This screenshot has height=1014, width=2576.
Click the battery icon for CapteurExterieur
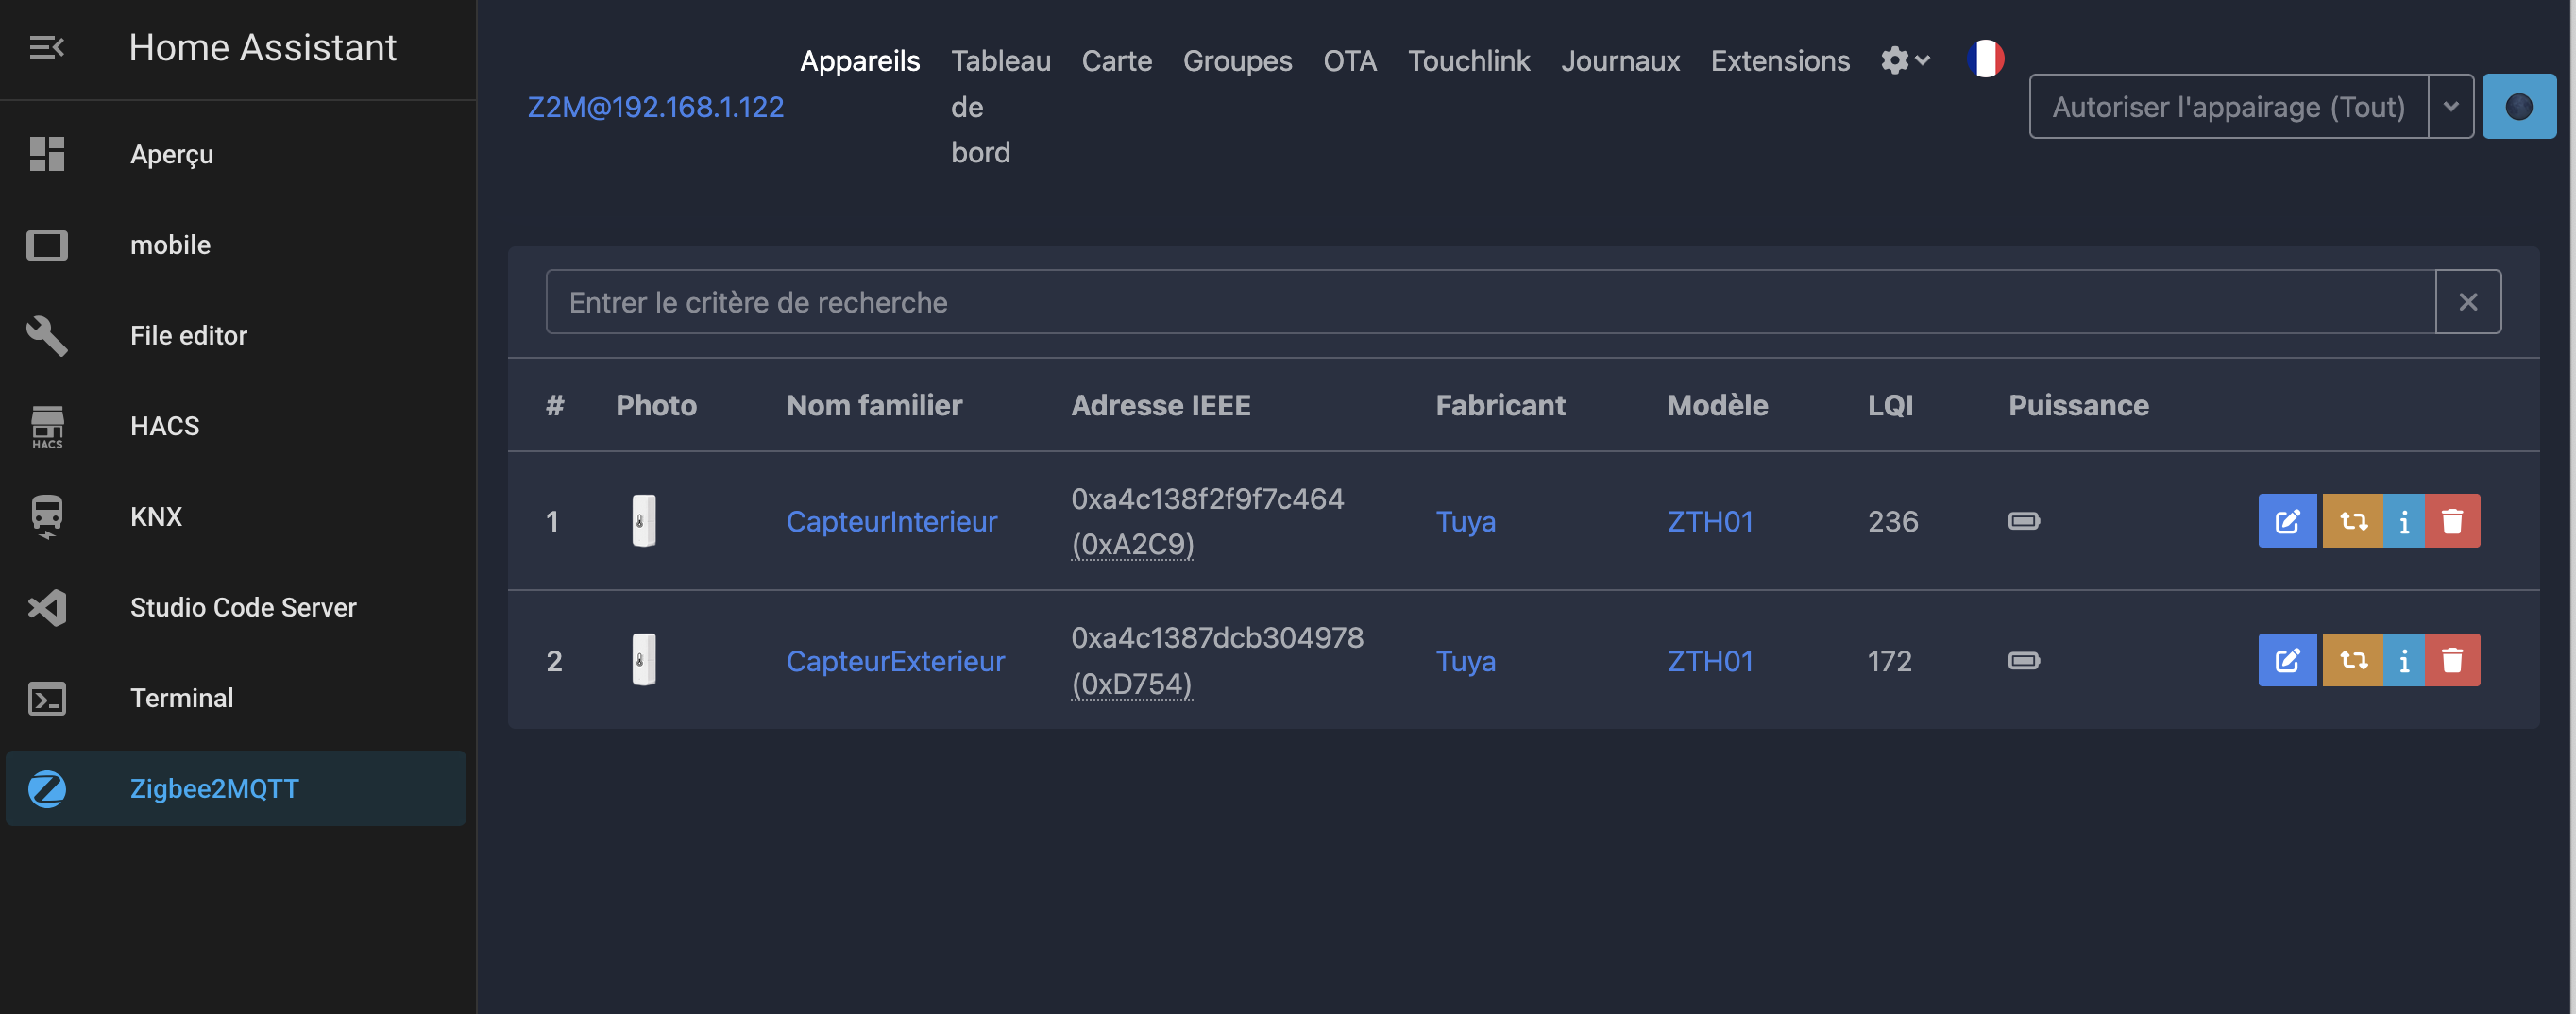point(2024,660)
